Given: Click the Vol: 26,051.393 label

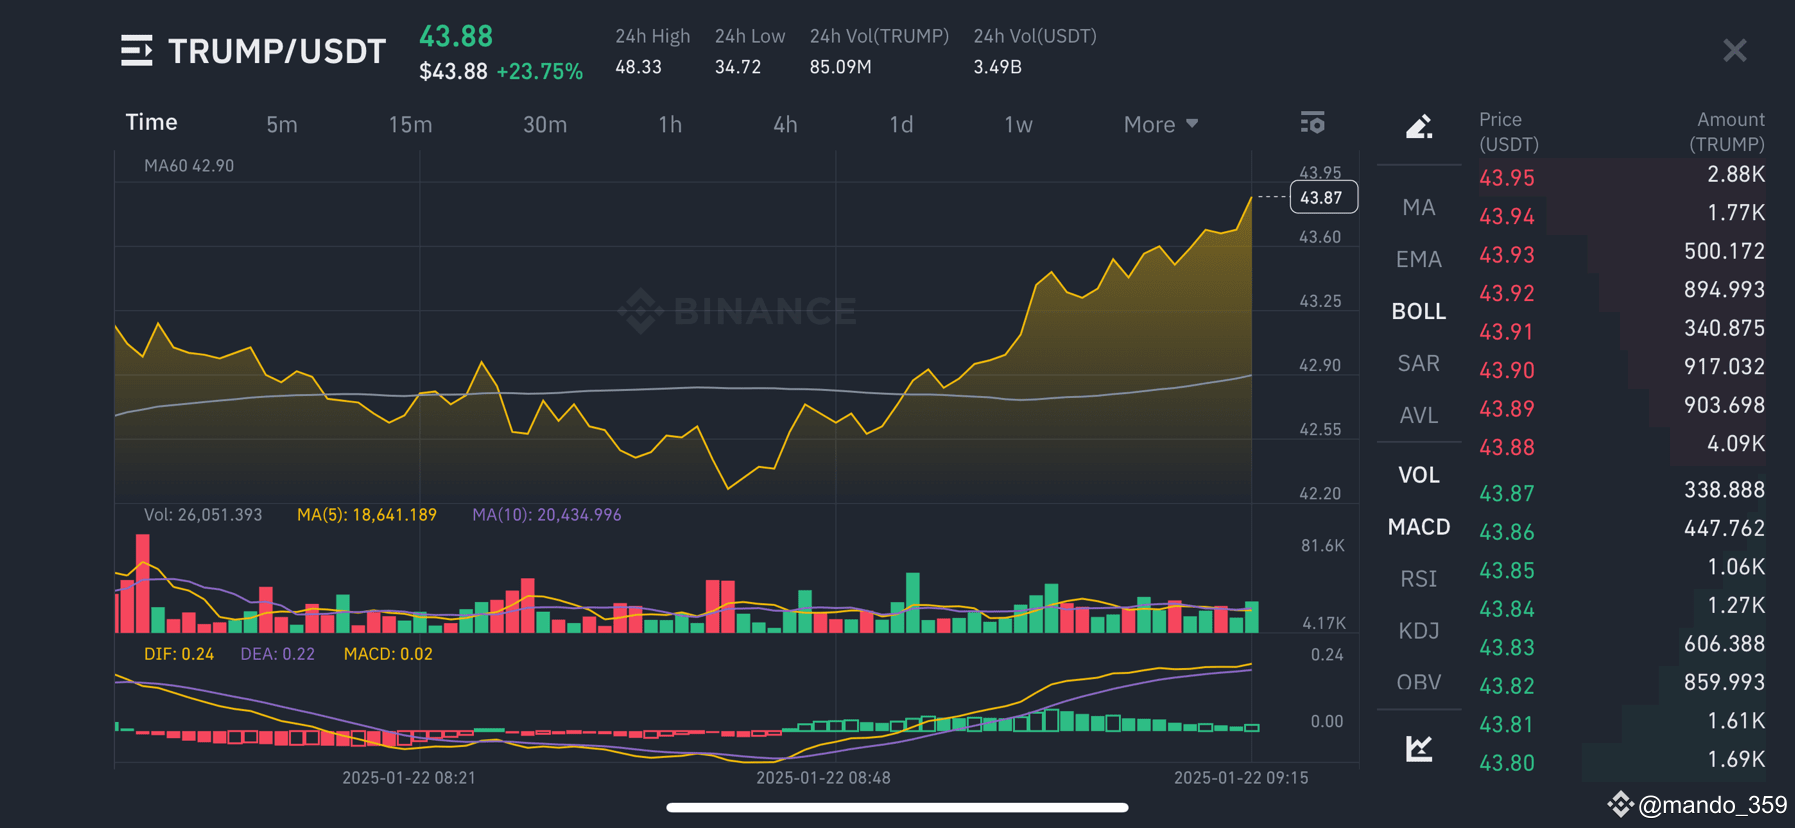Looking at the screenshot, I should point(203,515).
